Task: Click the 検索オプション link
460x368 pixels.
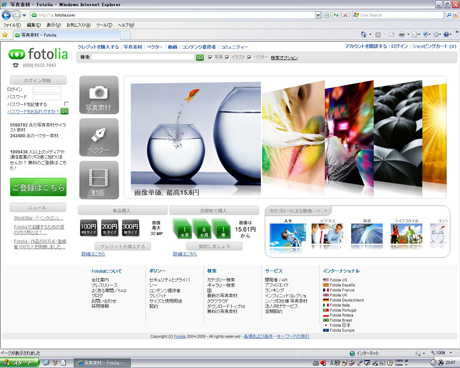Action: click(x=284, y=58)
